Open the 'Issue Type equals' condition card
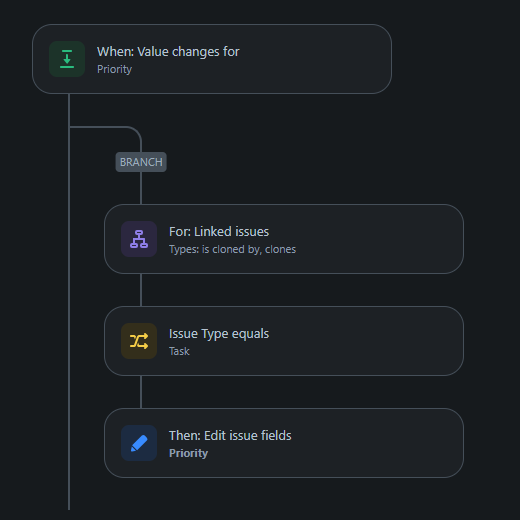520x520 pixels. [284, 341]
